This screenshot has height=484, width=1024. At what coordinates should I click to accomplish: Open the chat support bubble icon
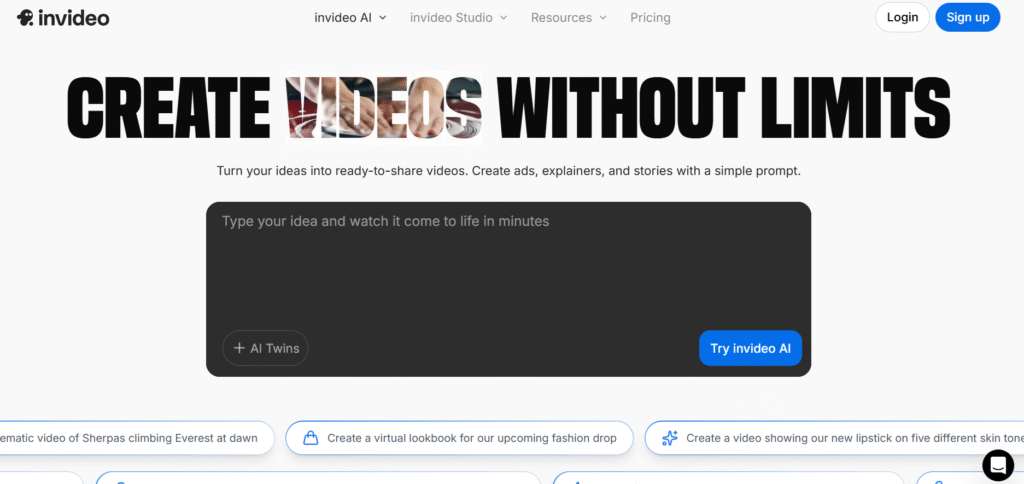[x=997, y=465]
